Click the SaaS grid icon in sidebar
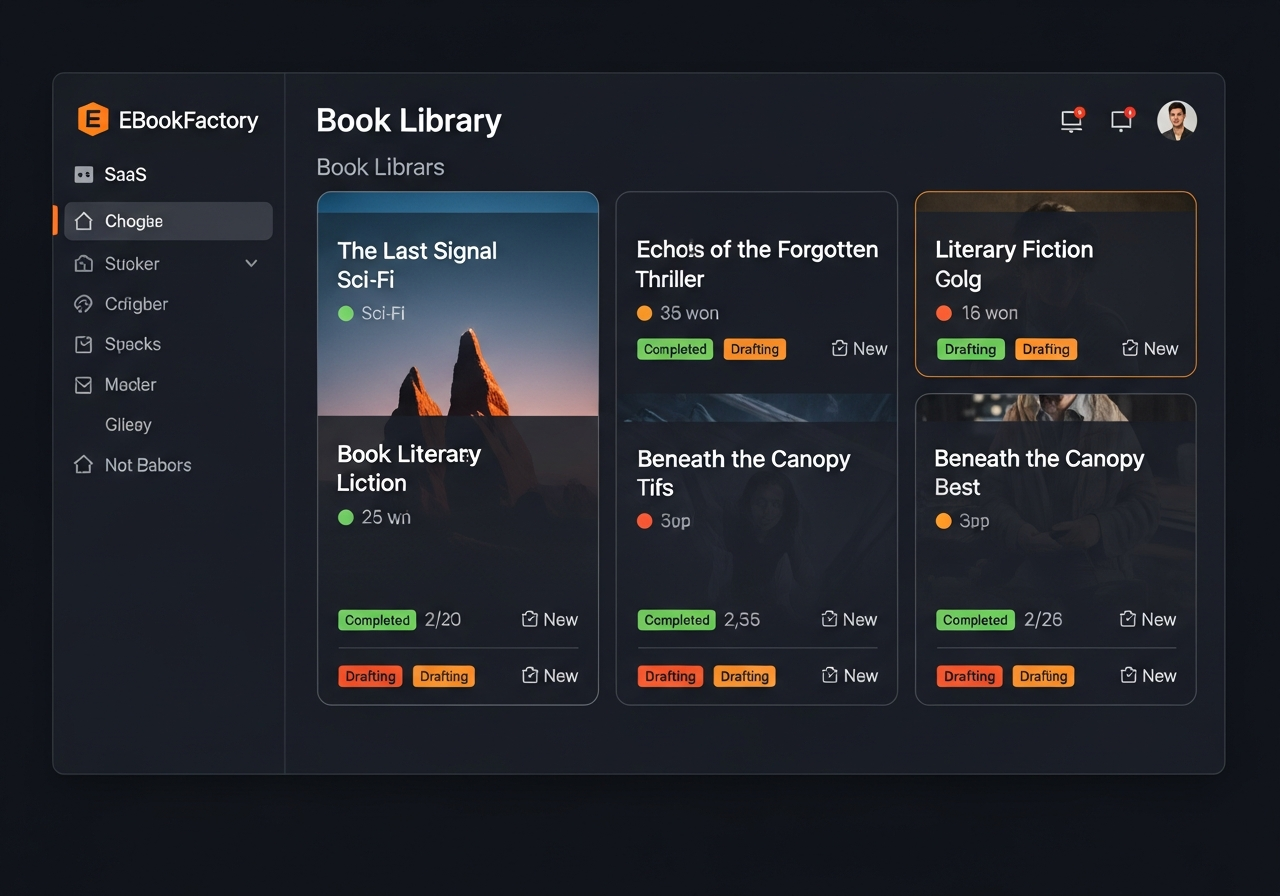Viewport: 1280px width, 896px height. tap(83, 174)
